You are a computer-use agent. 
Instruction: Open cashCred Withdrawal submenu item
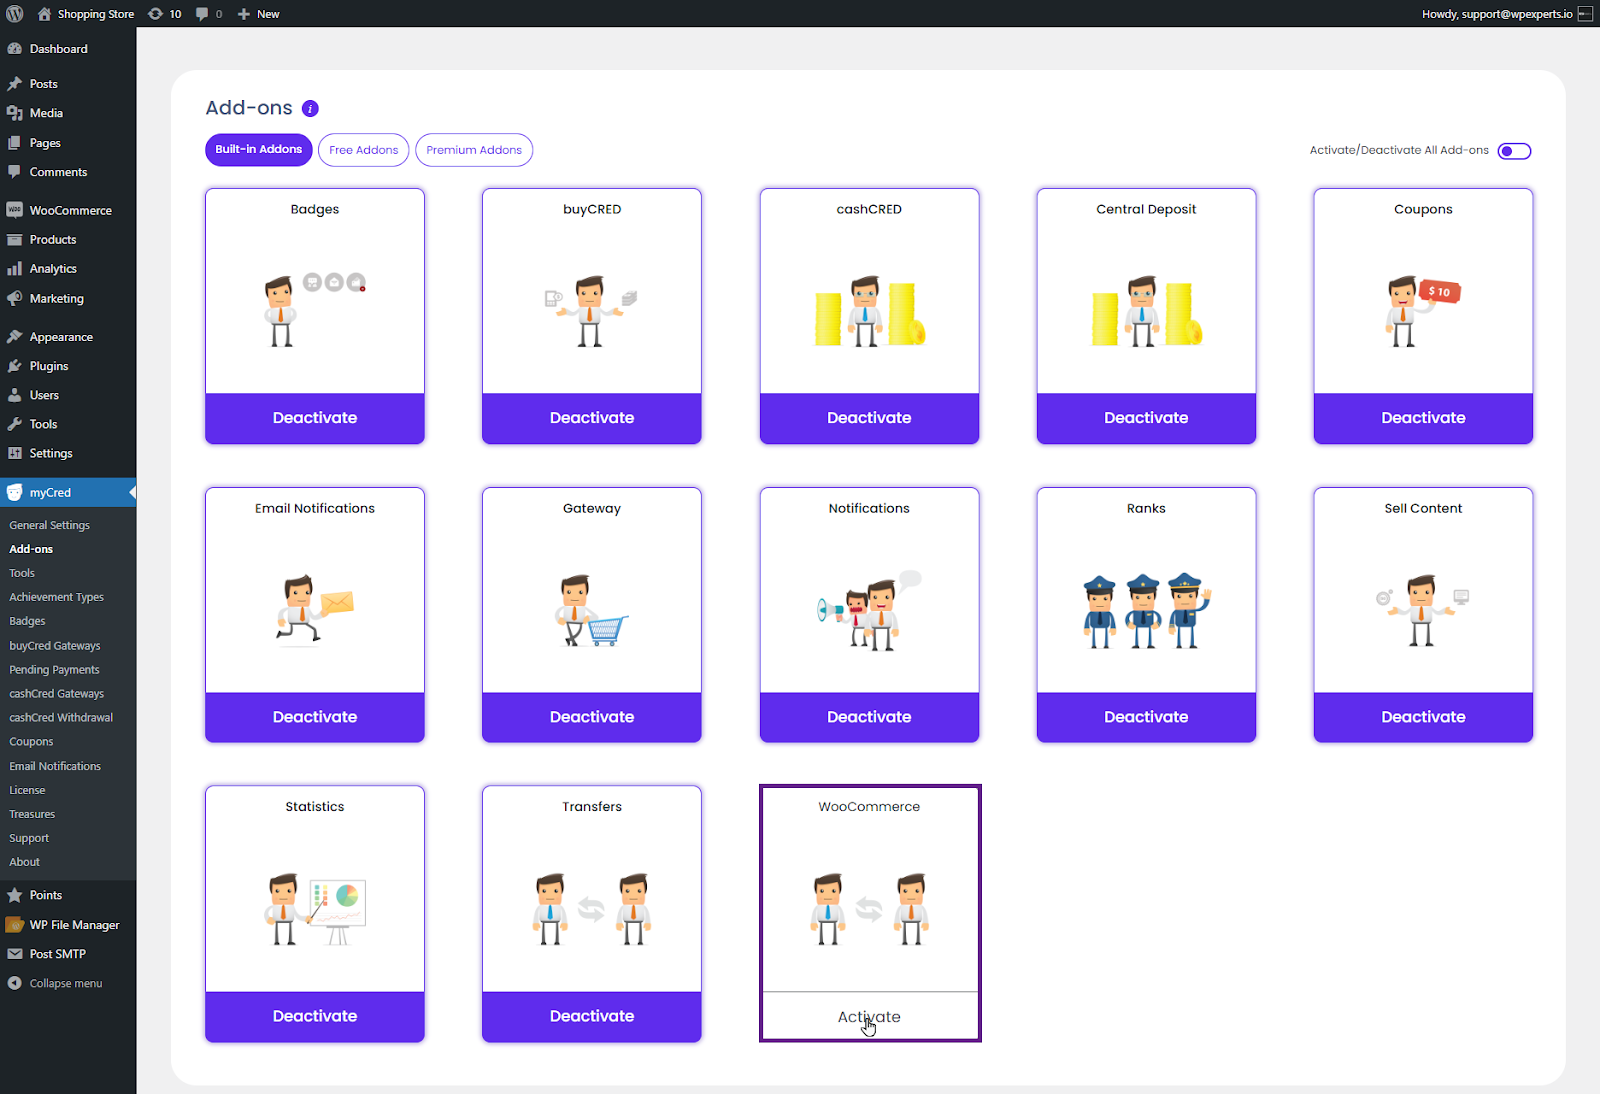(61, 718)
